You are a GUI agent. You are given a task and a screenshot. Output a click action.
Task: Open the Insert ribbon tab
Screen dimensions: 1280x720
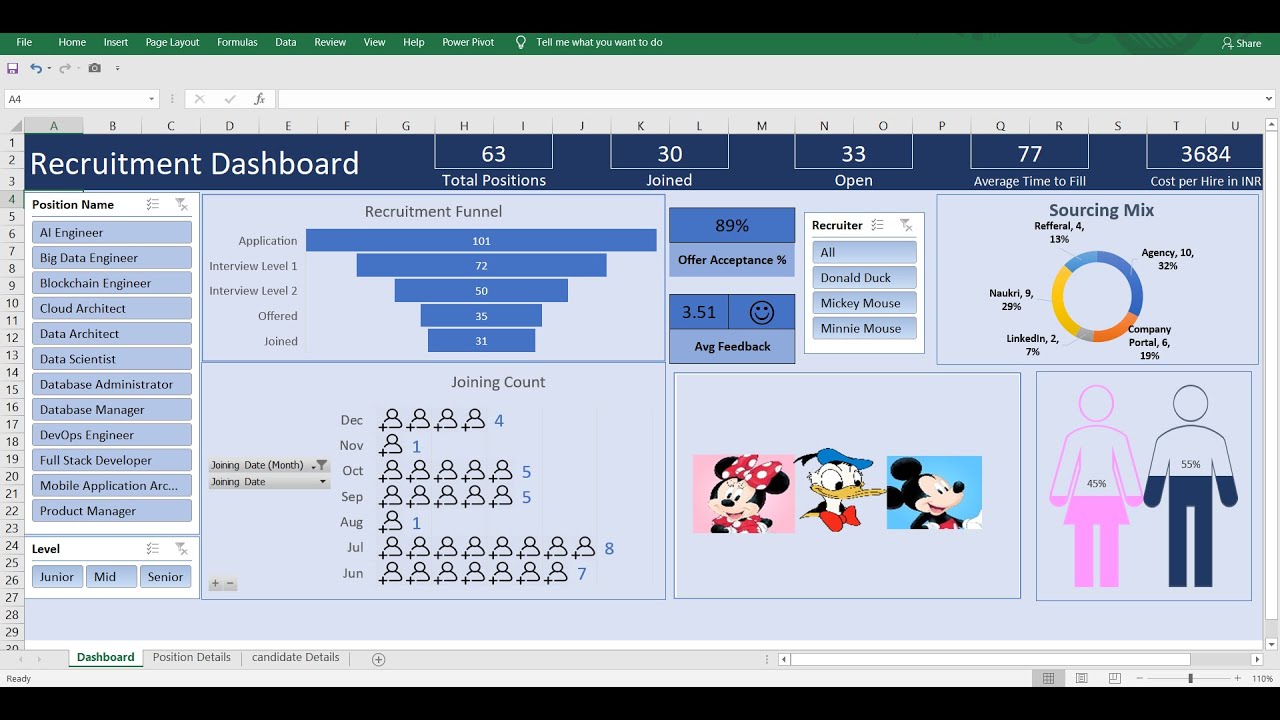pyautogui.click(x=116, y=42)
